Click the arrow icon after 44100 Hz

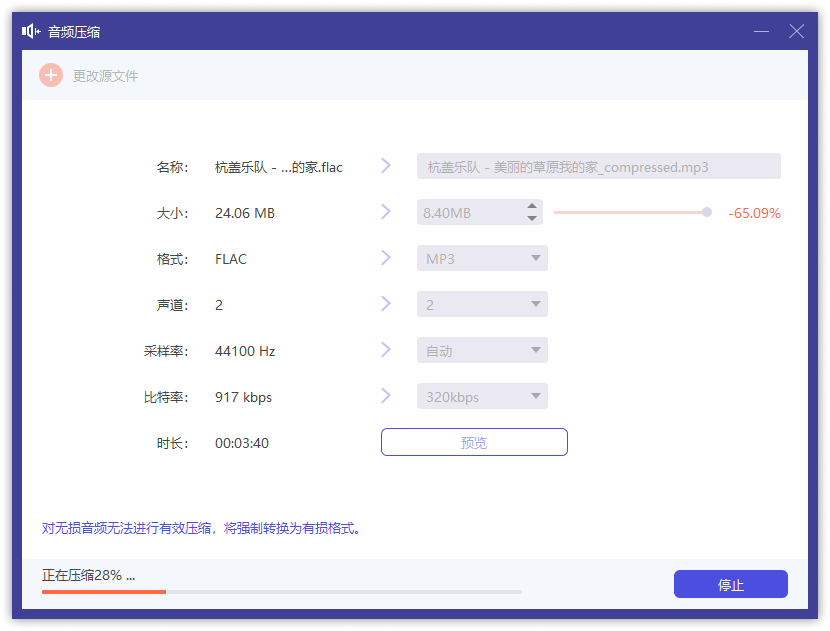386,350
